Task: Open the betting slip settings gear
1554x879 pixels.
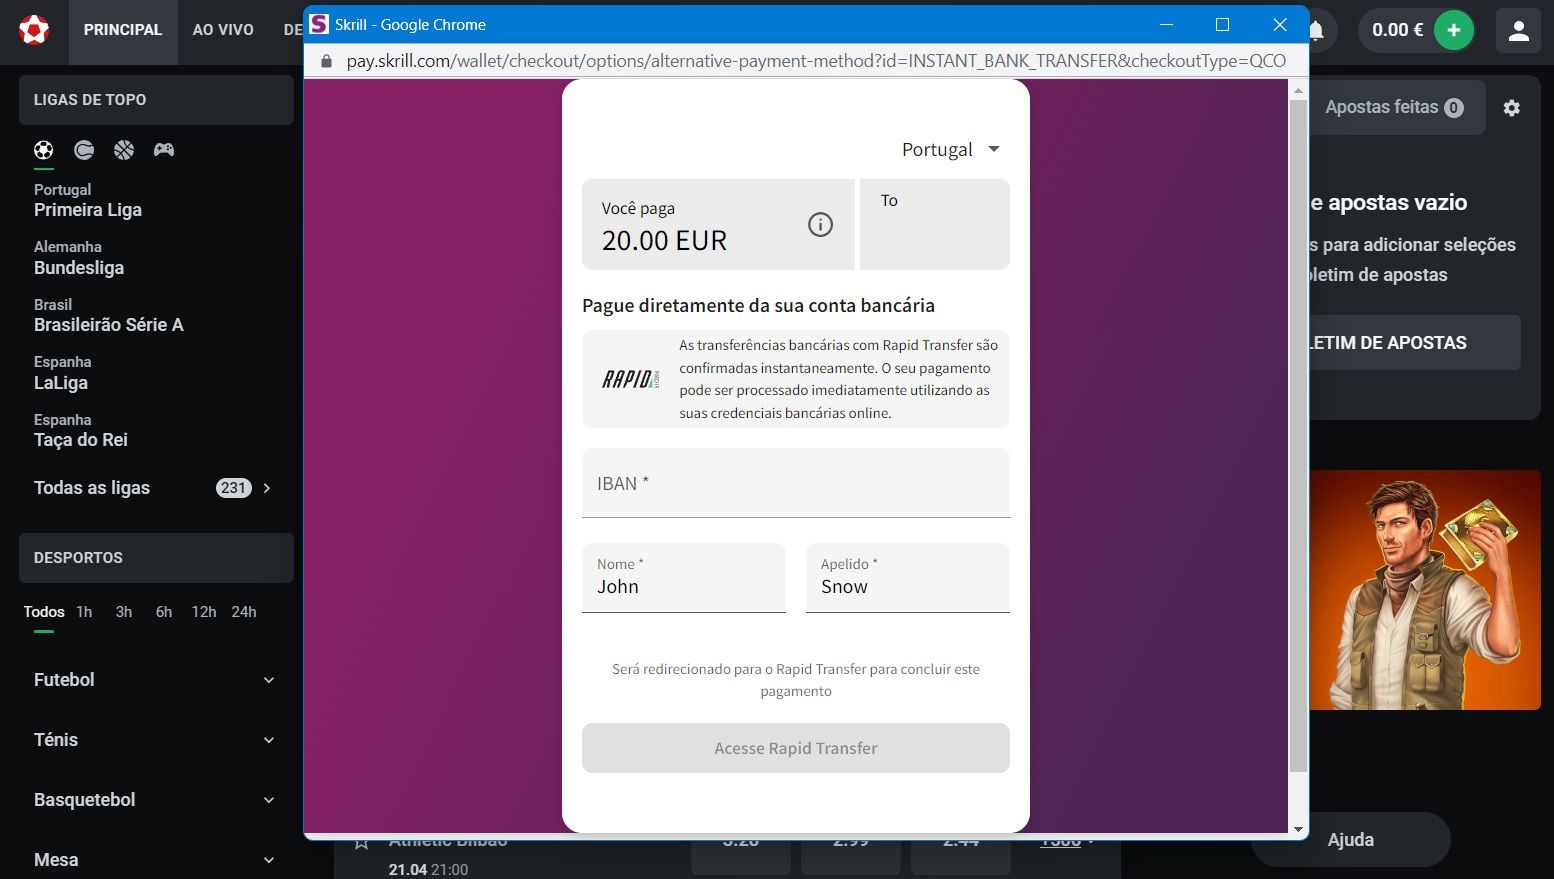Action: (1511, 108)
